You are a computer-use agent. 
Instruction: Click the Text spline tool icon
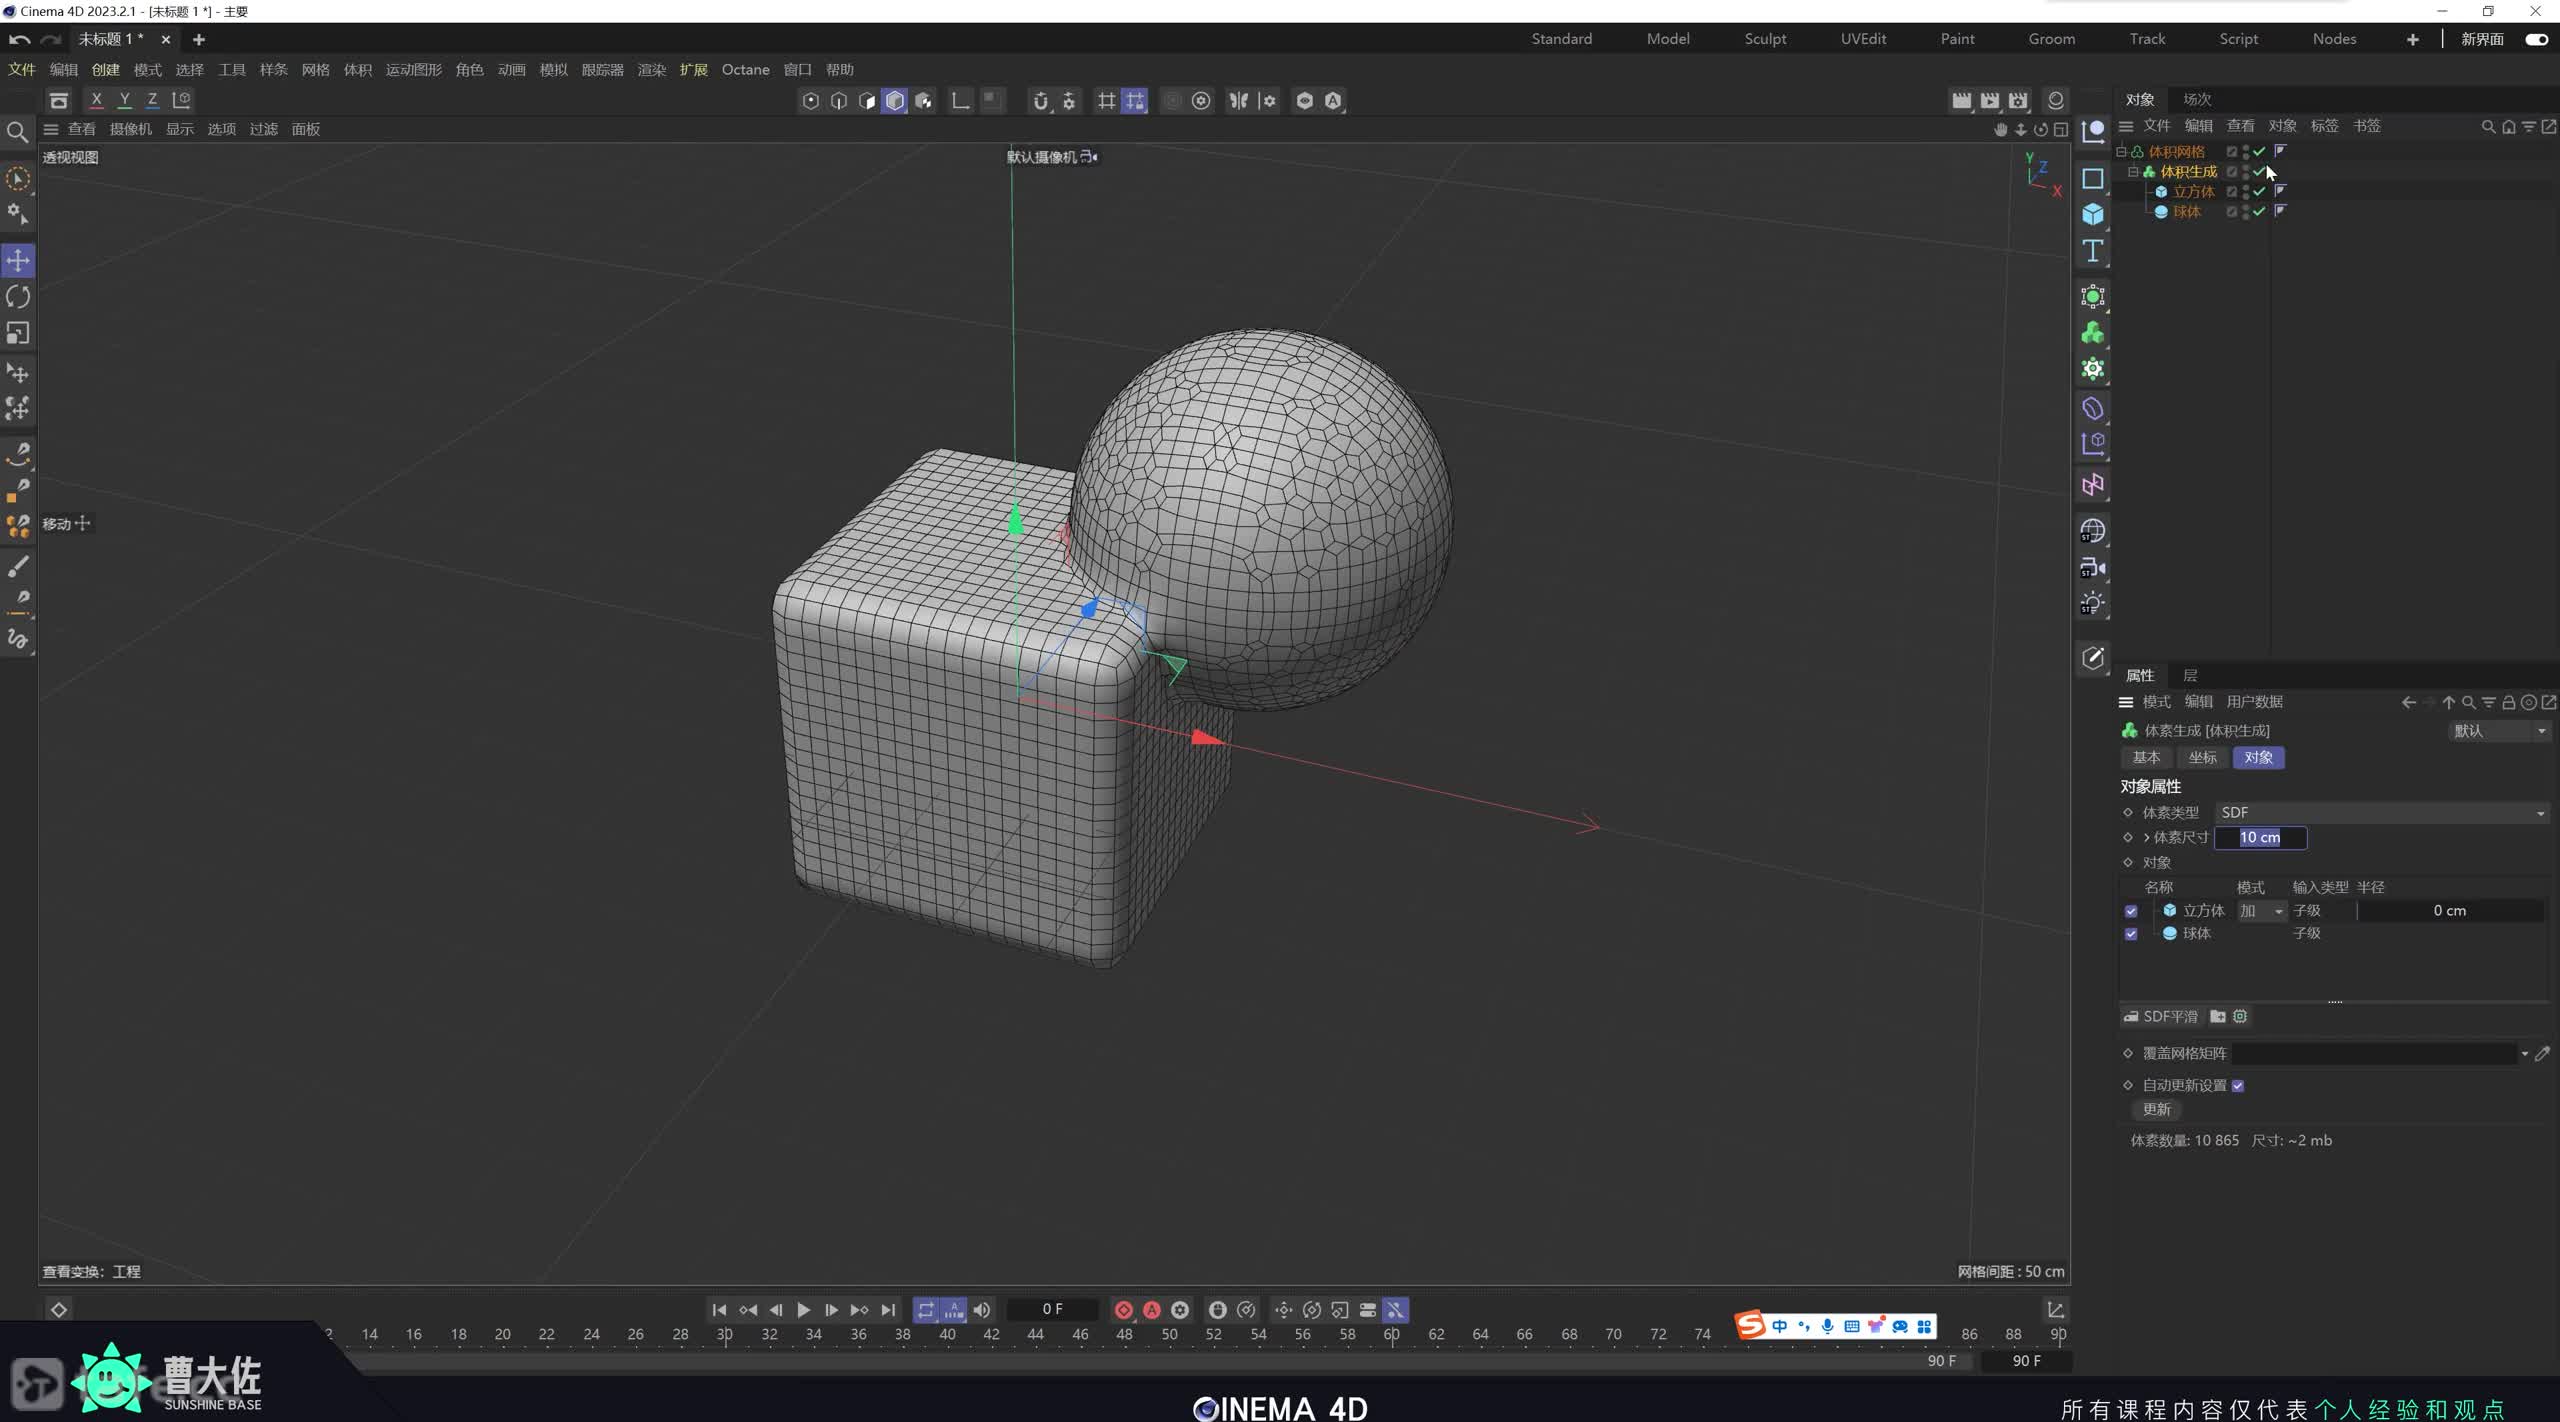2093,252
